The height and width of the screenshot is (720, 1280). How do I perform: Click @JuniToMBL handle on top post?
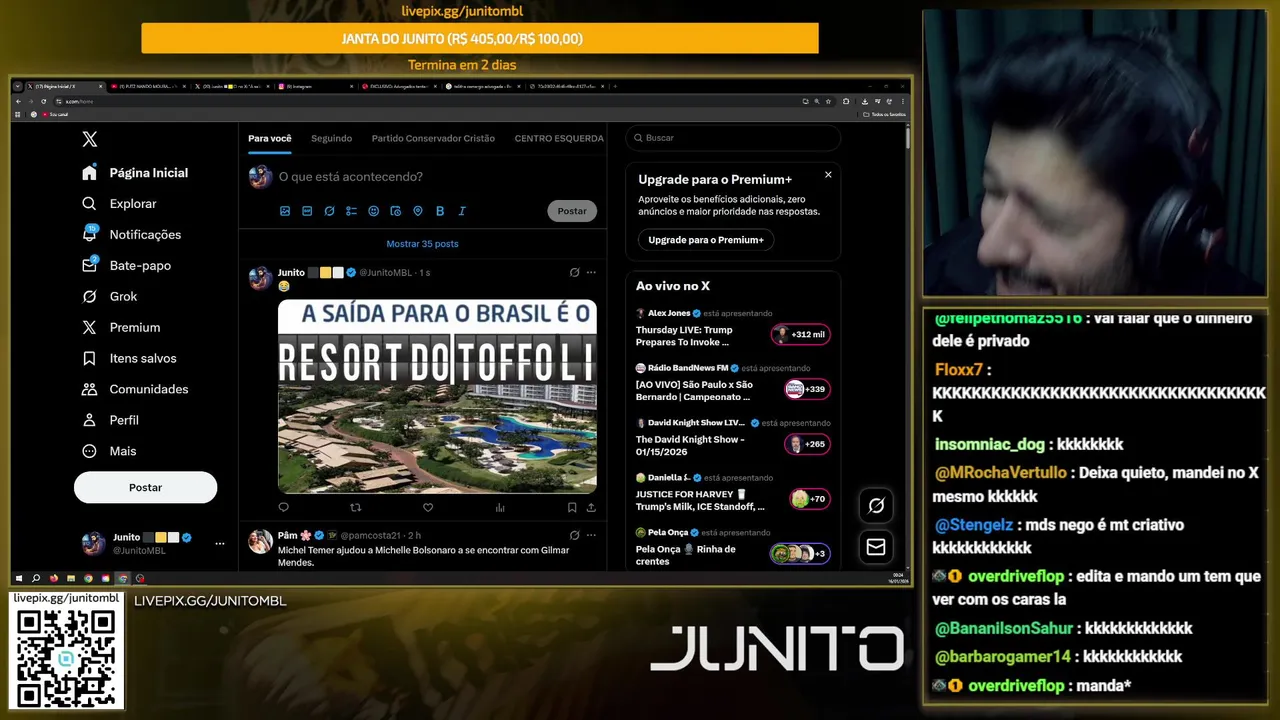[x=385, y=273]
